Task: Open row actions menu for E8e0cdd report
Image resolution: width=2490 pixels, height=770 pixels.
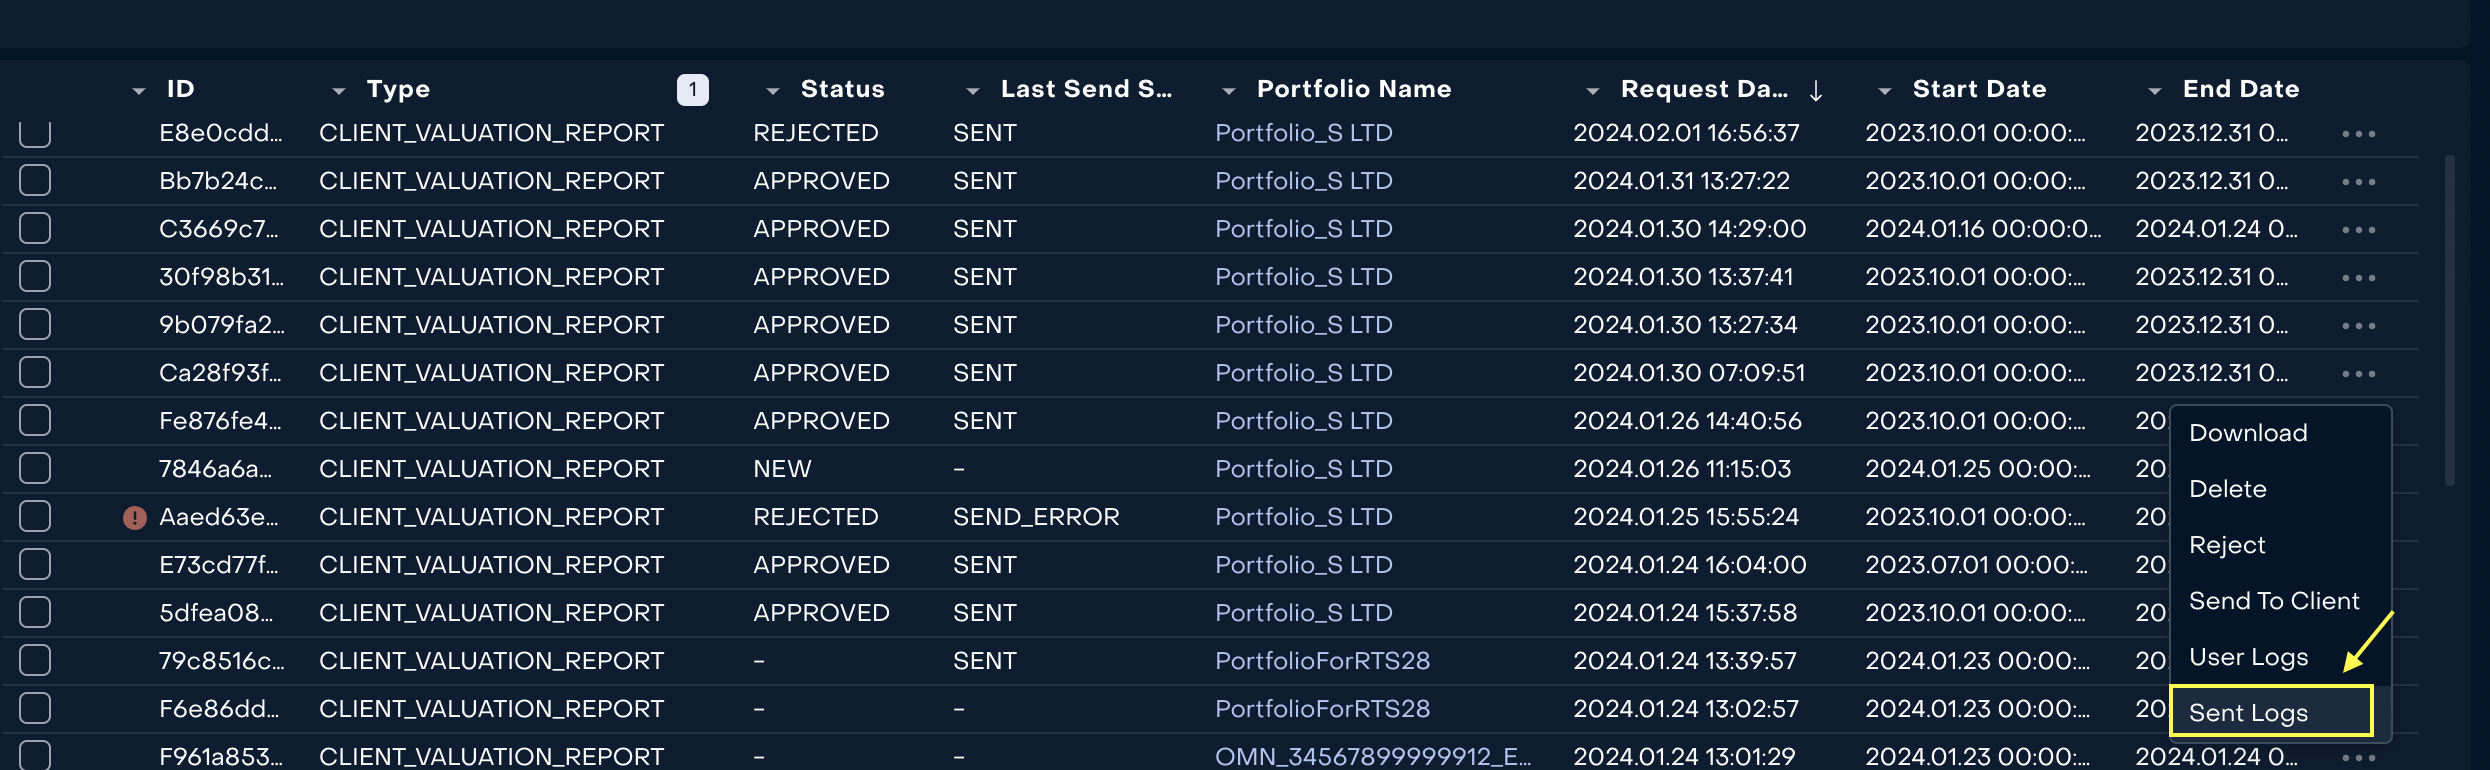Action: click(x=2358, y=132)
